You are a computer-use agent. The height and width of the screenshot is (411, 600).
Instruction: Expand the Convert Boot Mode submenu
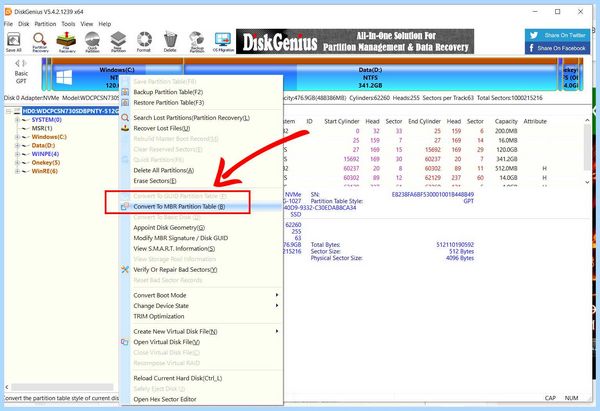(x=277, y=295)
